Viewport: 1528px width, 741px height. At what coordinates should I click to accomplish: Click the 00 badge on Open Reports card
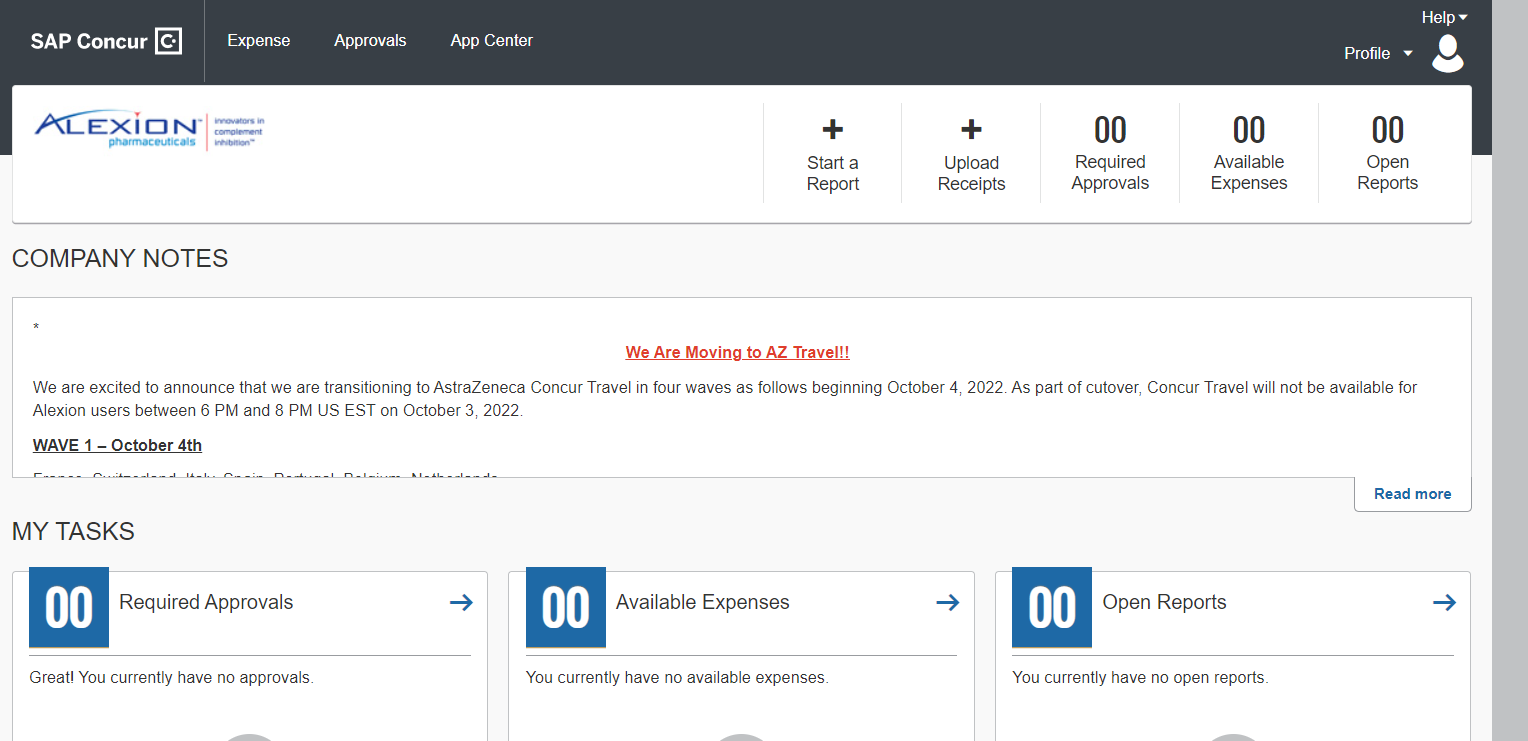[x=1052, y=607]
